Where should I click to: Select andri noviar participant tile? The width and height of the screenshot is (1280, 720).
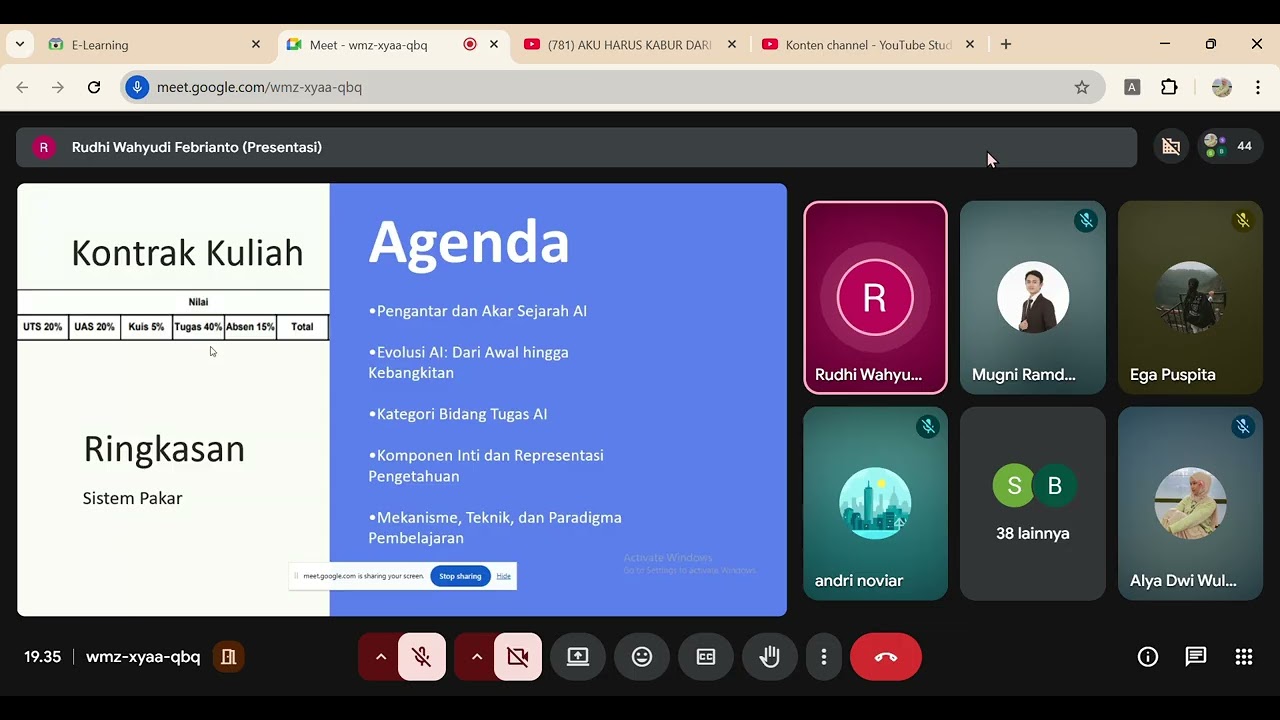[x=875, y=503]
